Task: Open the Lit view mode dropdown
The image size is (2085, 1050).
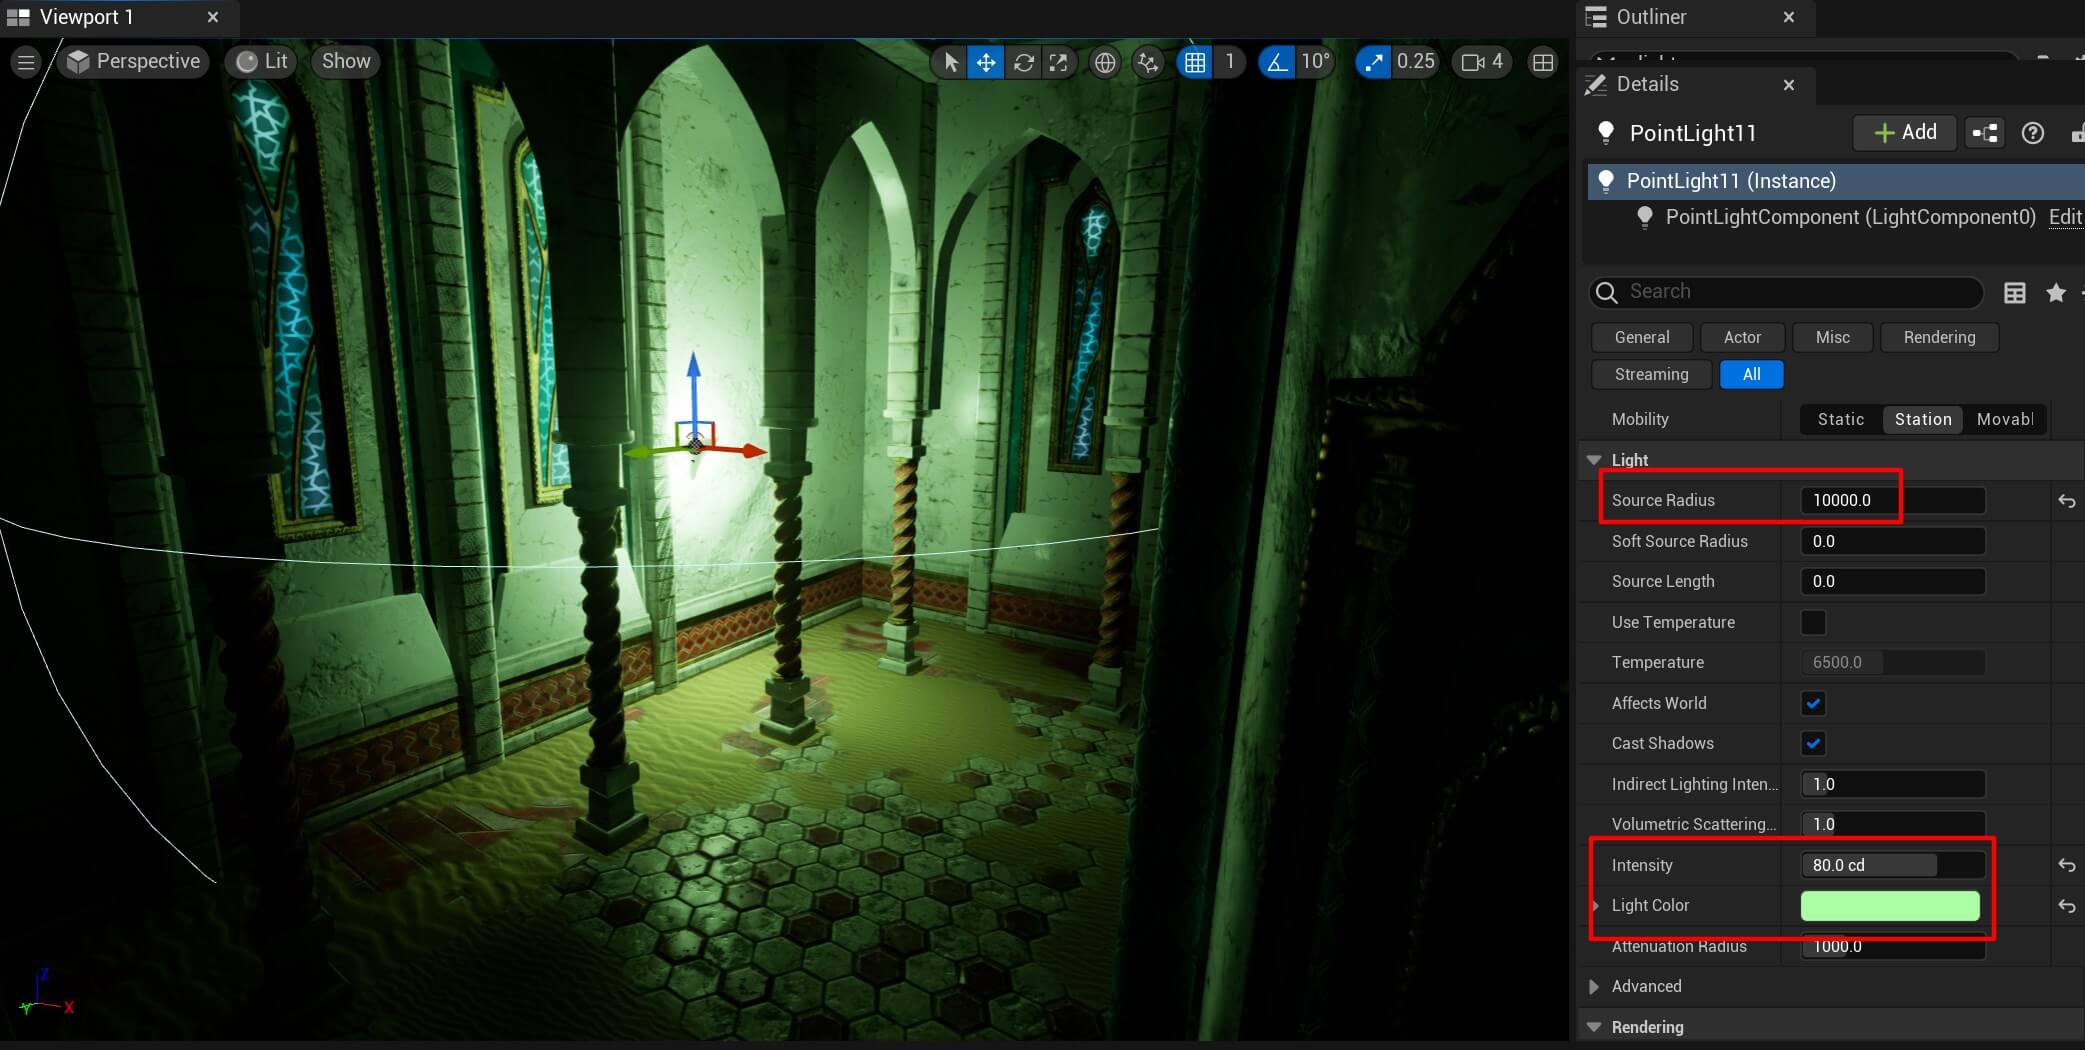Action: click(262, 62)
